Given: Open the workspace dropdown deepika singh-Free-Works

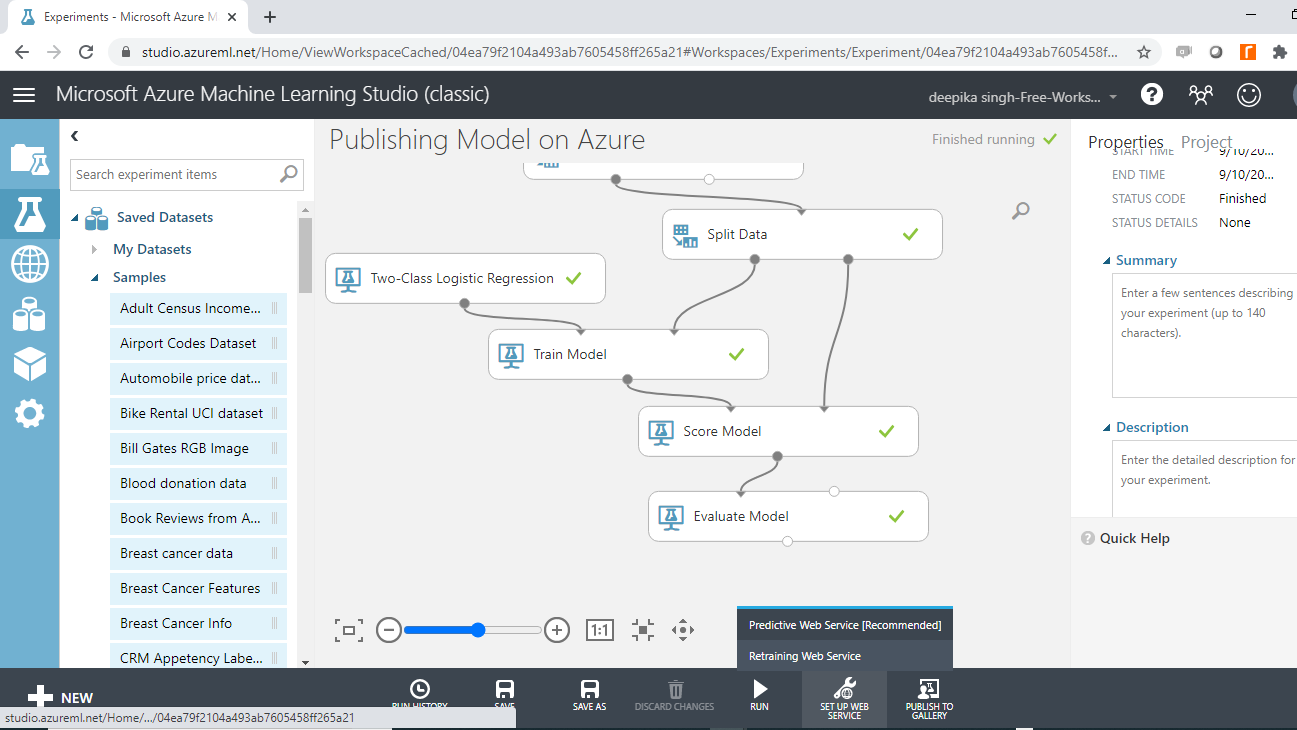Looking at the screenshot, I should click(1024, 97).
